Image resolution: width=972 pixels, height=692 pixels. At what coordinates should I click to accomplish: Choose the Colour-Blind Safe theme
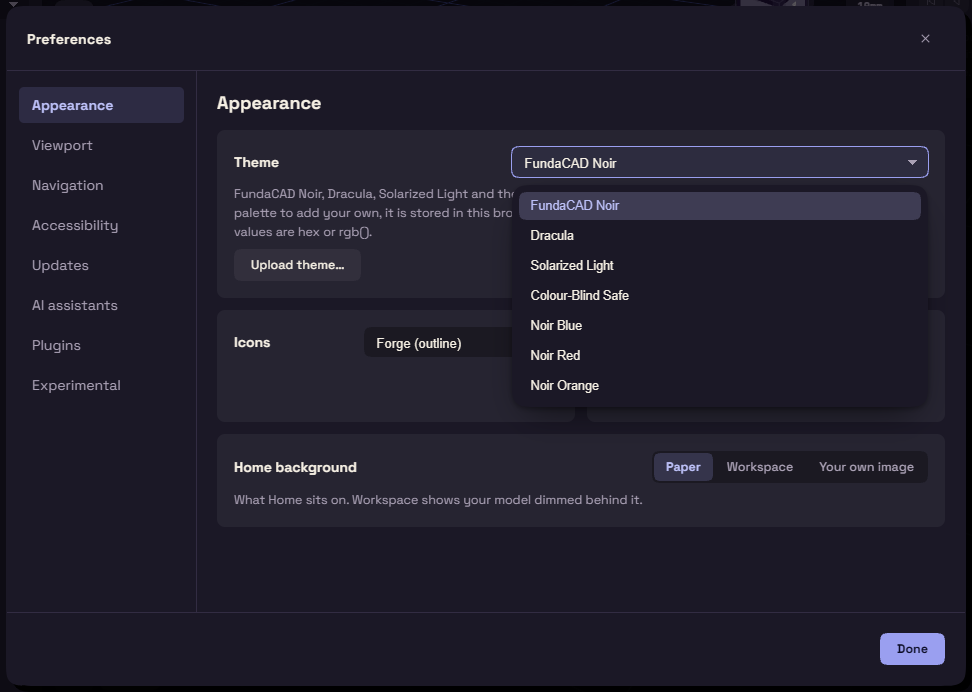pos(719,295)
